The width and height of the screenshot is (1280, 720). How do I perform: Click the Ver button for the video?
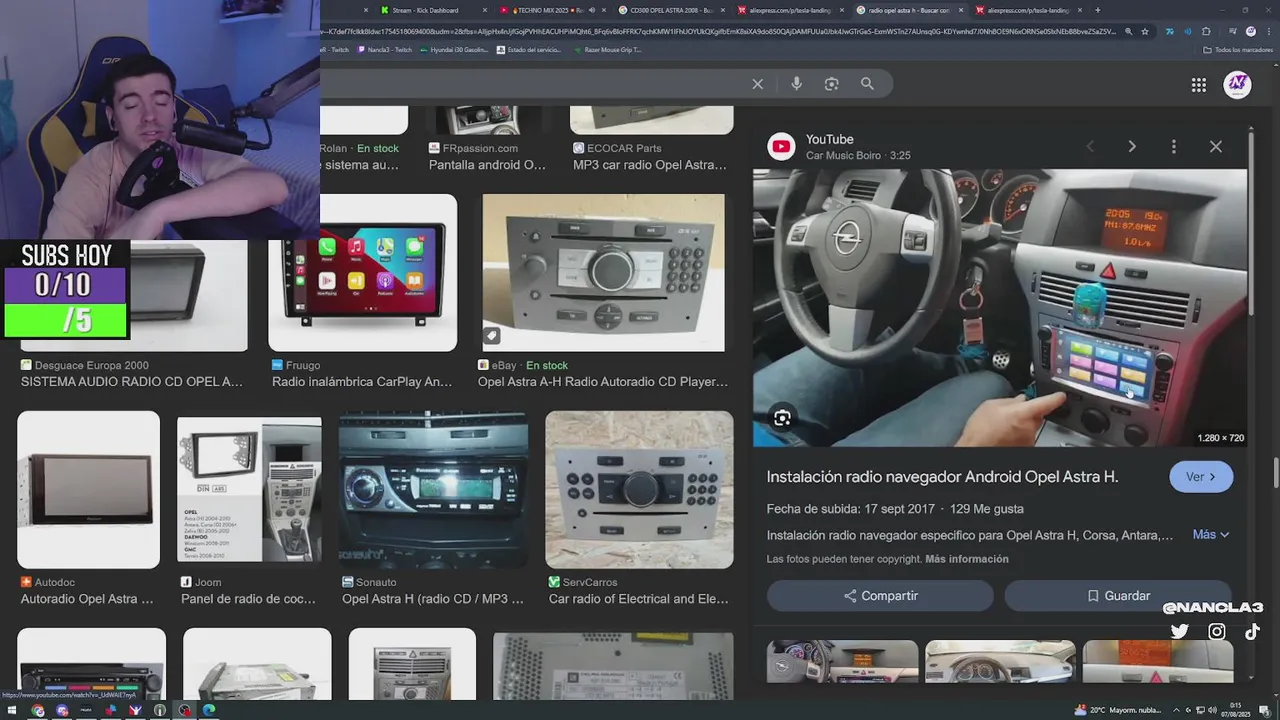tap(1201, 477)
